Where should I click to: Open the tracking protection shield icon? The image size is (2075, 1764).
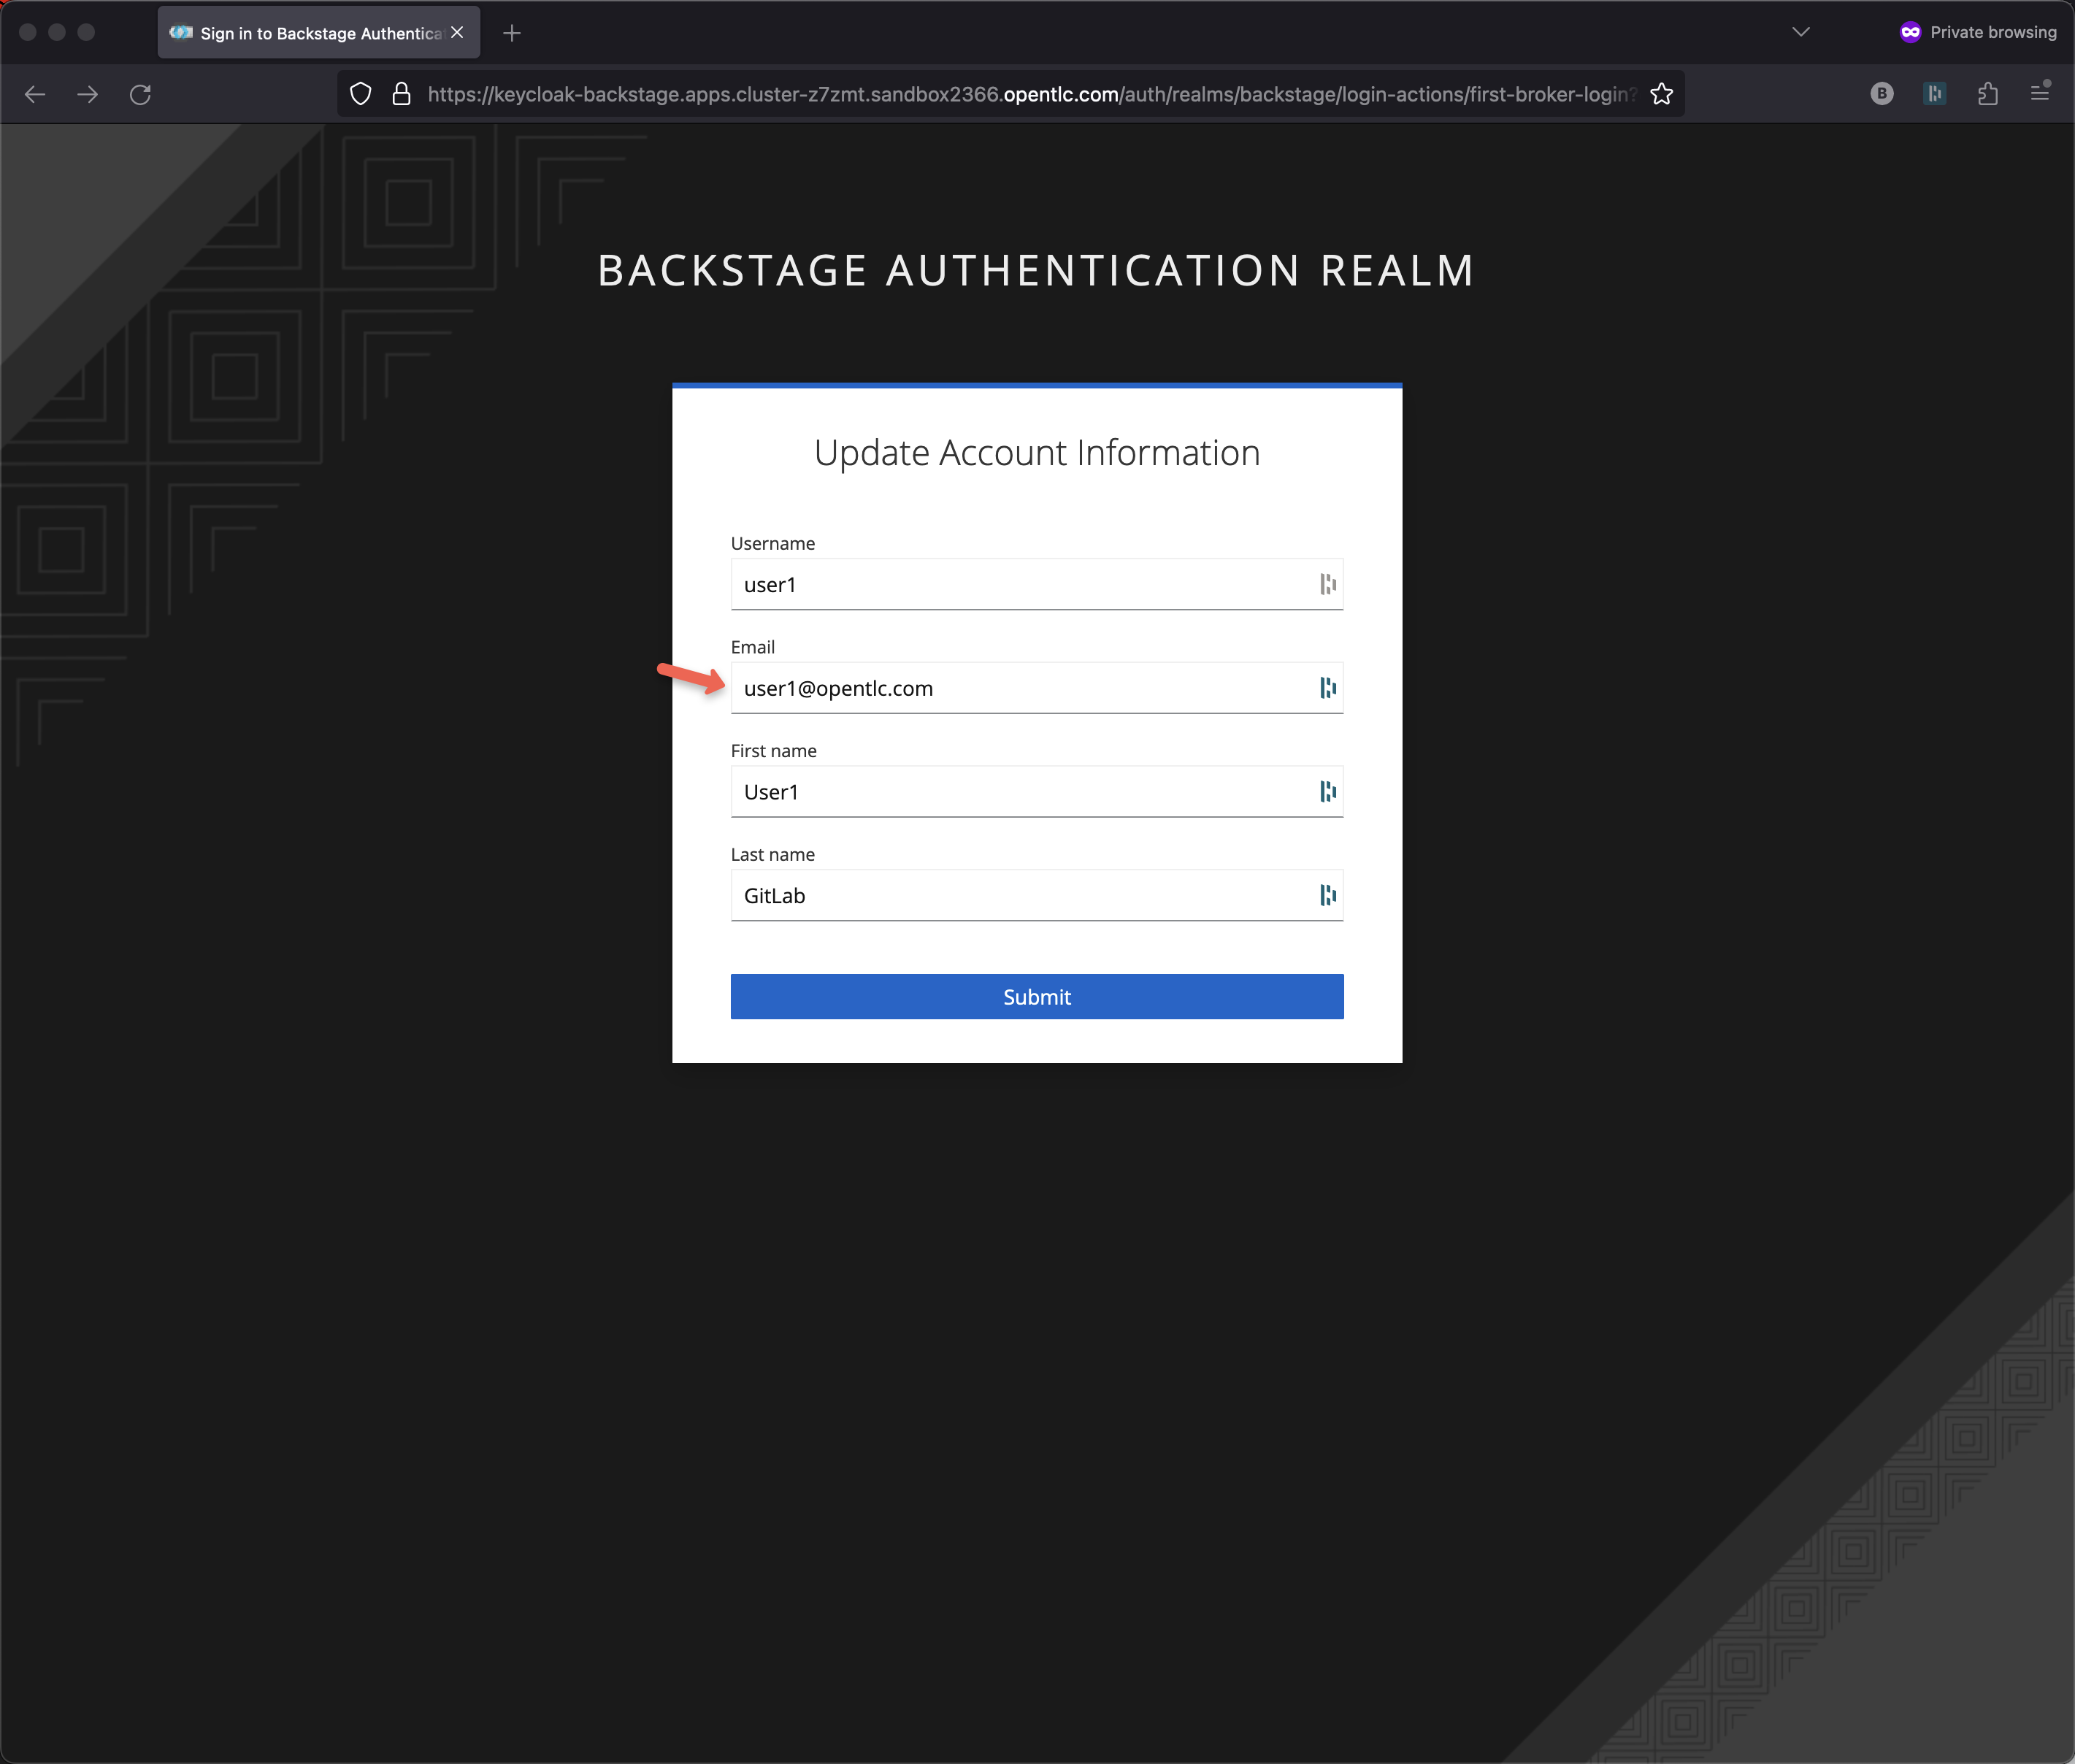click(x=361, y=94)
